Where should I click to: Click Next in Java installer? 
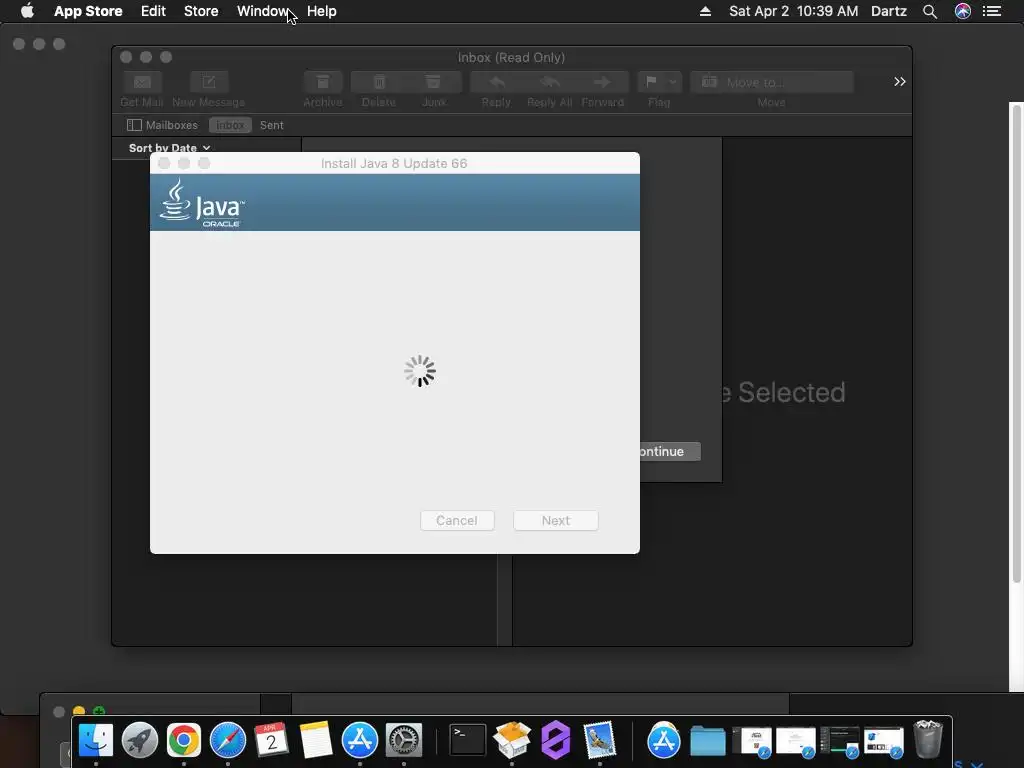(556, 520)
